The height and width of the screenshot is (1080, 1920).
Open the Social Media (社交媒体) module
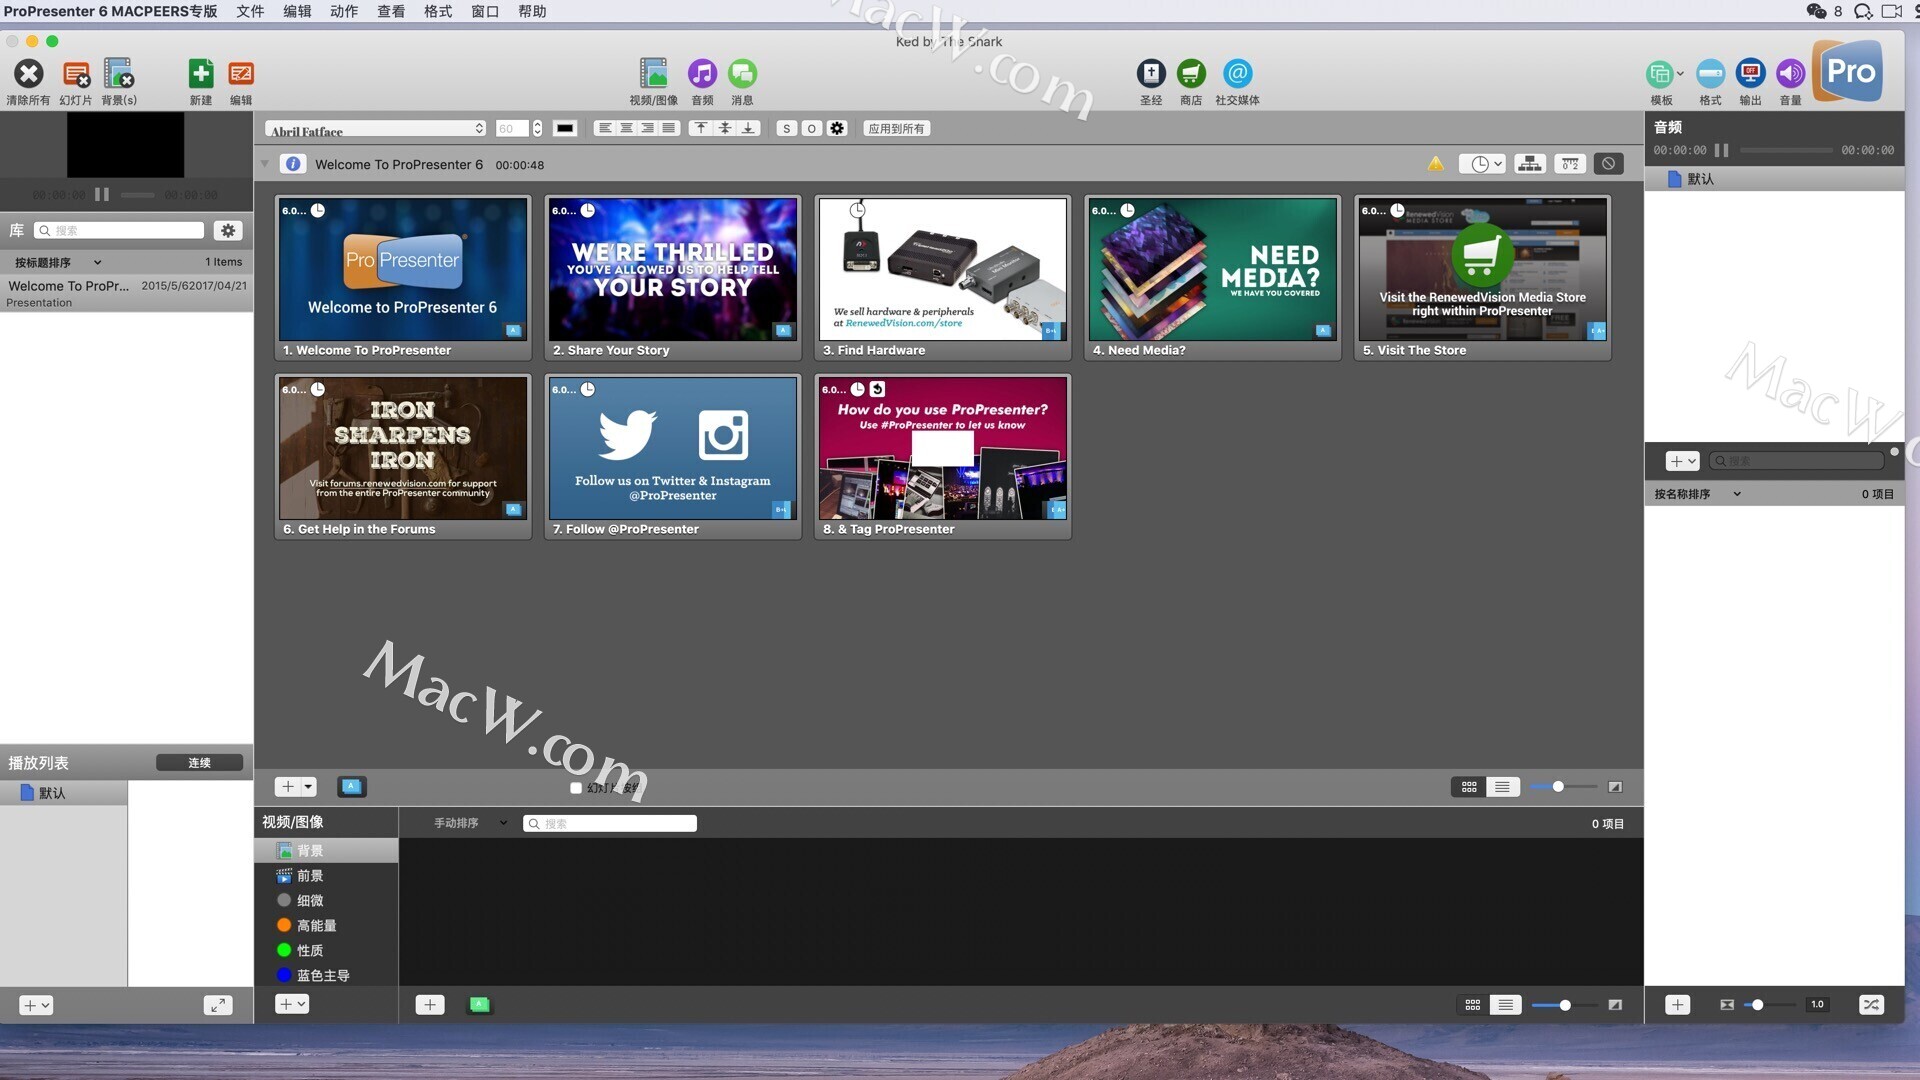[x=1237, y=74]
